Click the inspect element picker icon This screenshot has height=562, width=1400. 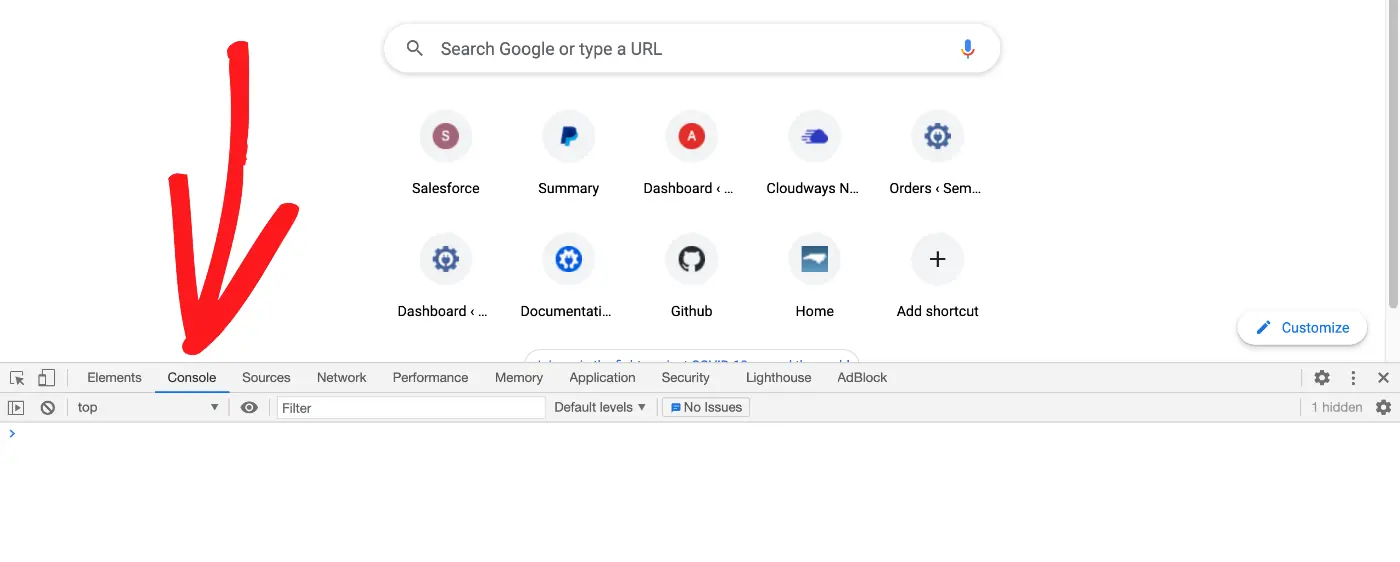(x=17, y=378)
